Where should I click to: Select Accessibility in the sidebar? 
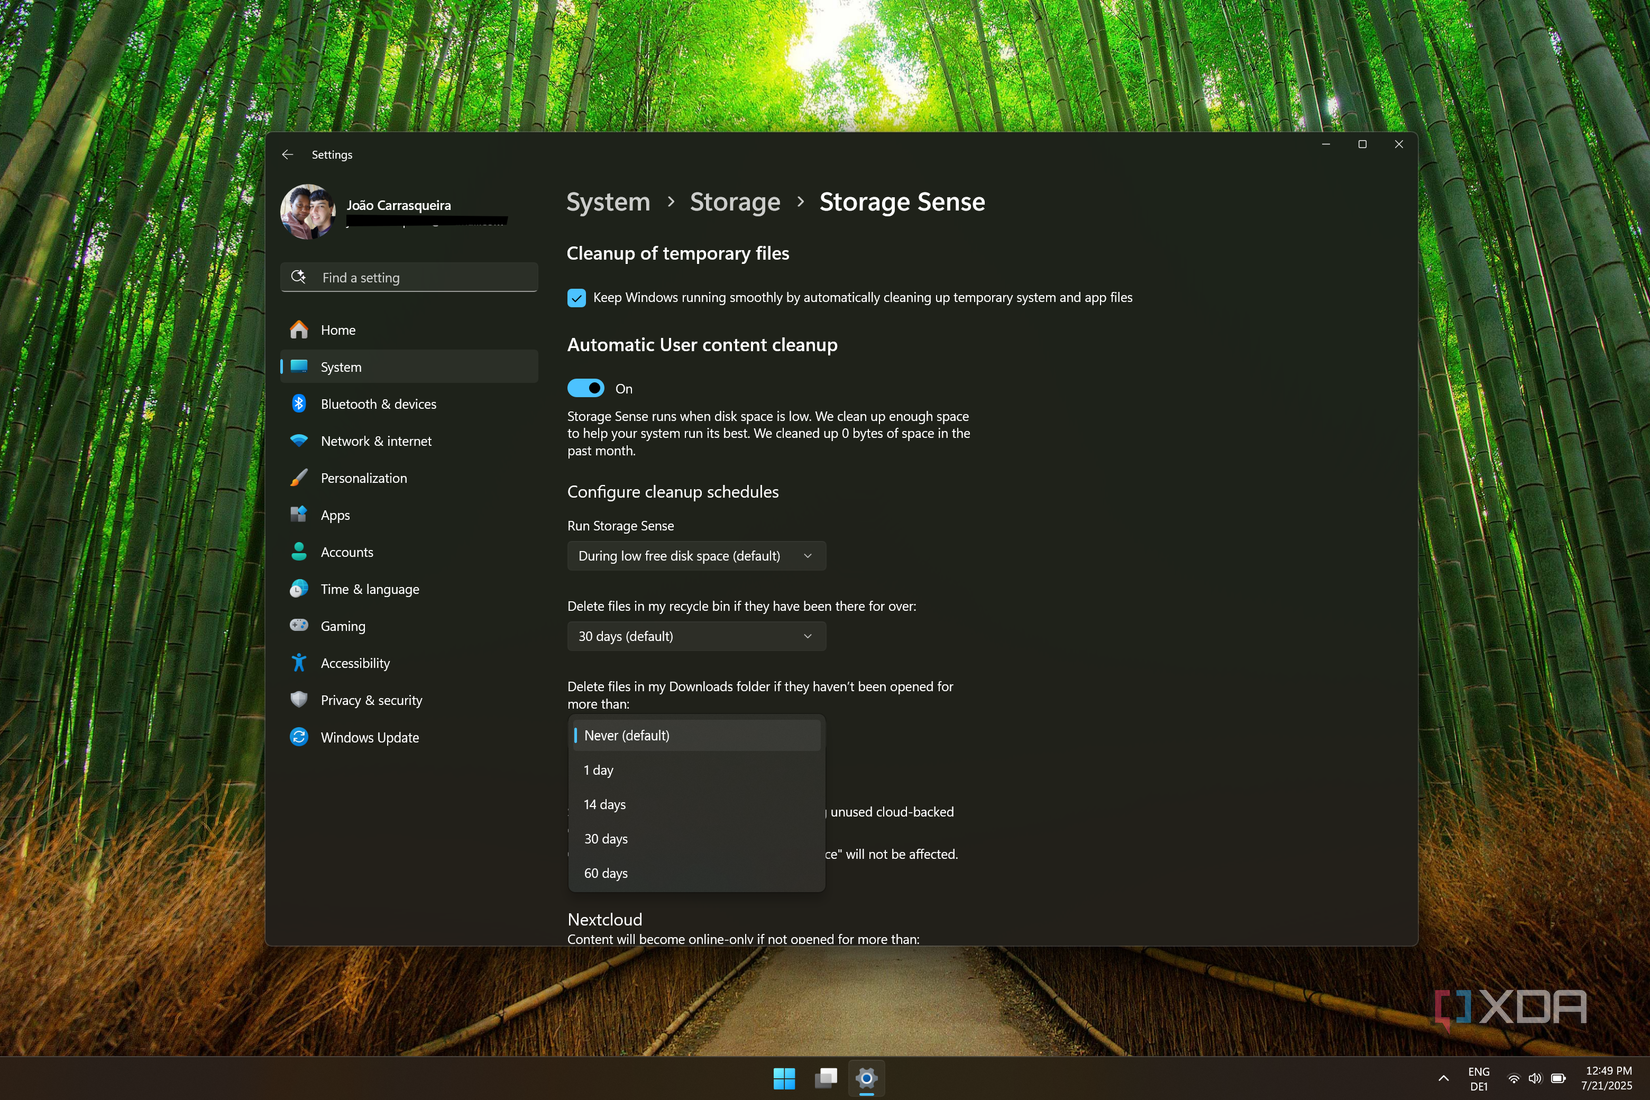354,663
